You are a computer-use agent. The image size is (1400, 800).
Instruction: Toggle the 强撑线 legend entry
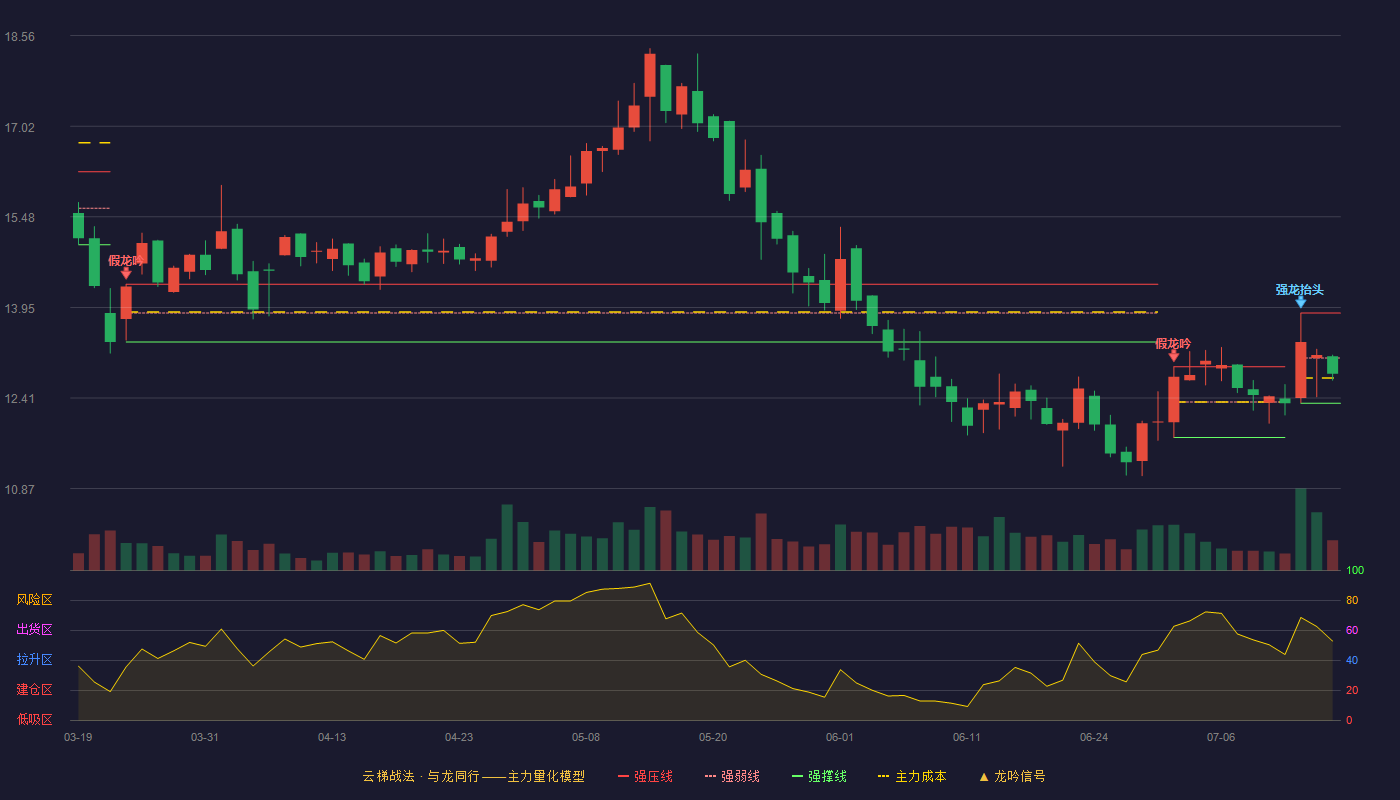819,776
